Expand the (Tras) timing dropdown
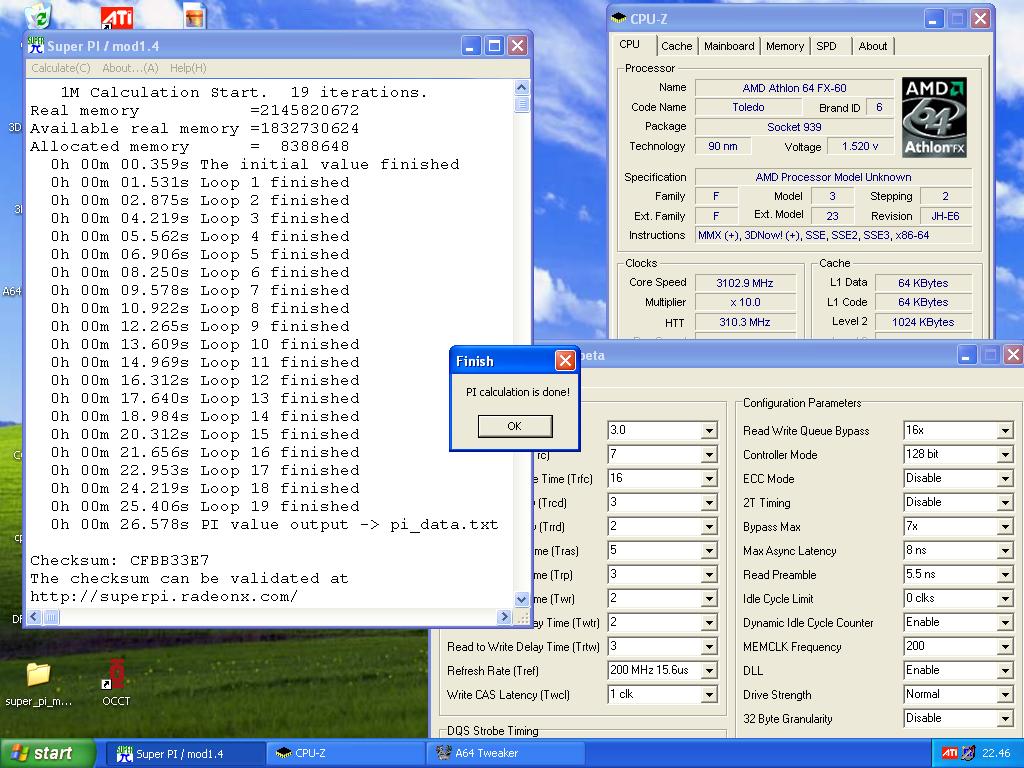1024x768 pixels. click(709, 551)
